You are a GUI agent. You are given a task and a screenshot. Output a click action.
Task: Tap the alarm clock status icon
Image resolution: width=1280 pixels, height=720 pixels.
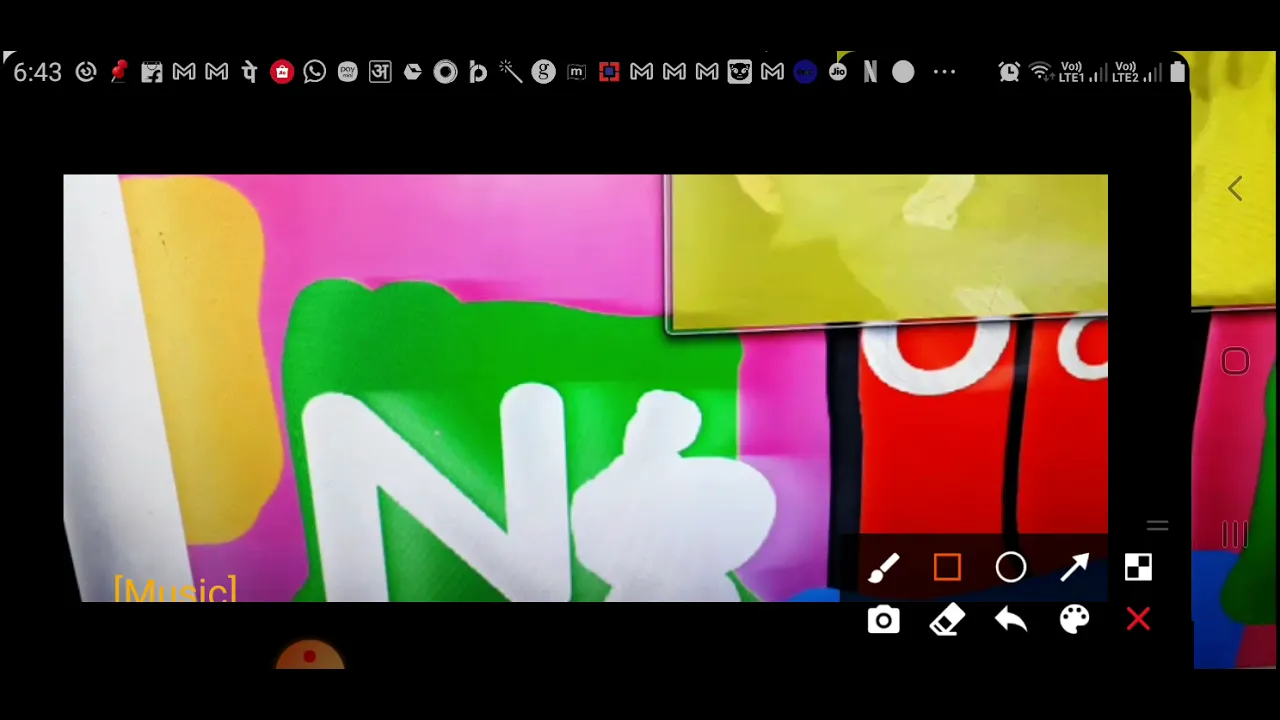(x=1009, y=72)
